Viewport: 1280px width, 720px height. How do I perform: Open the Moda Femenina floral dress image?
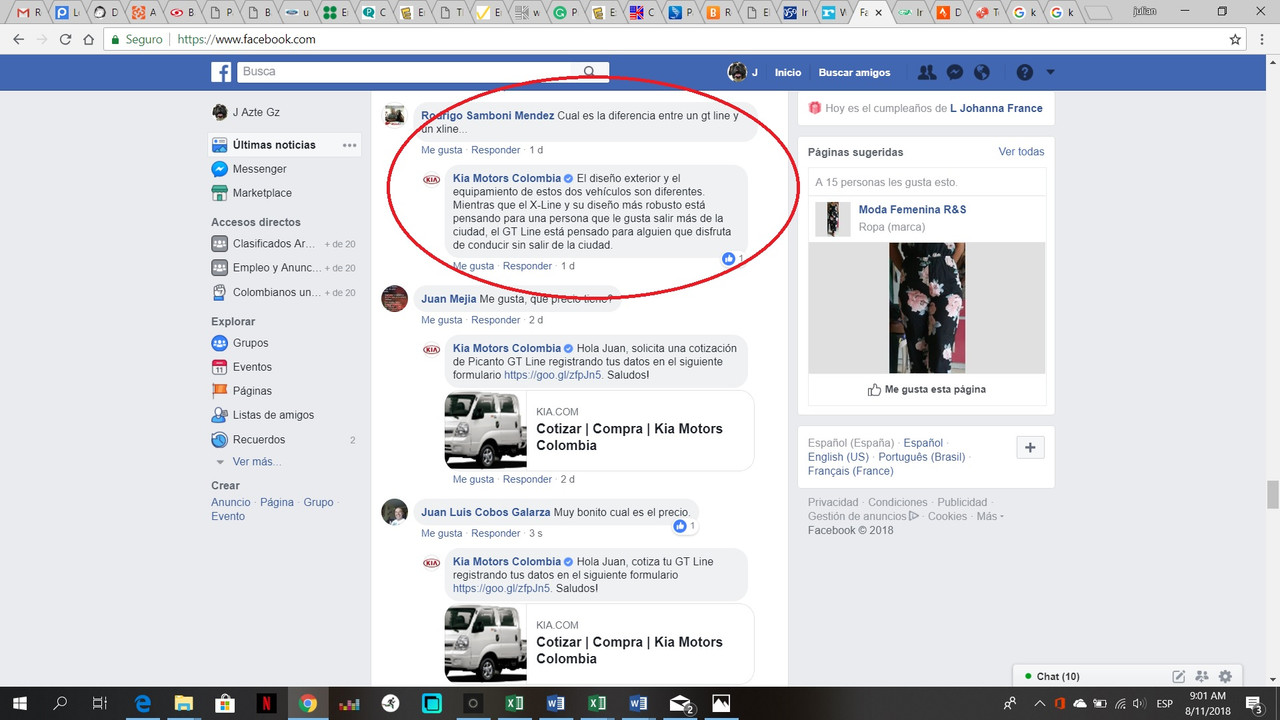coord(927,308)
